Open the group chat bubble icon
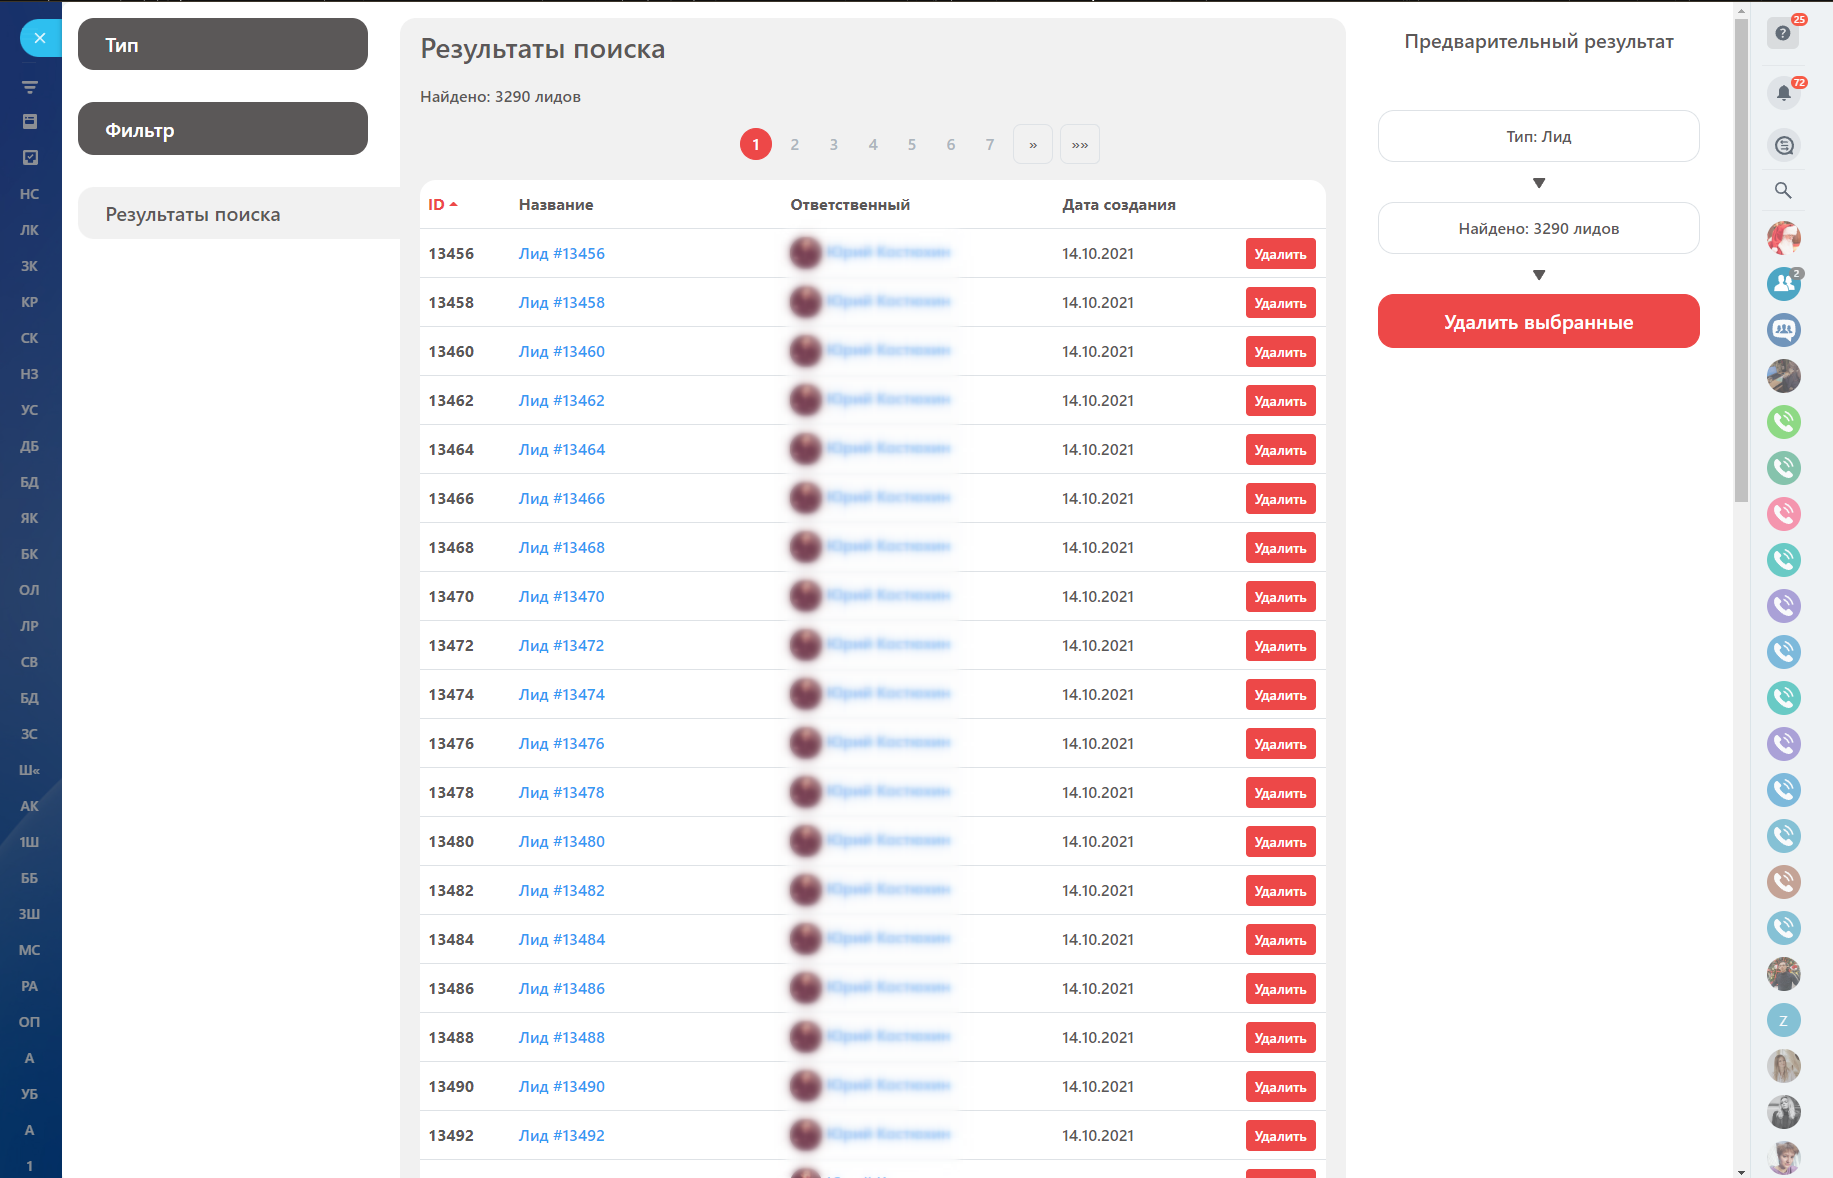Screen dimensions: 1833x1178 click(1783, 330)
